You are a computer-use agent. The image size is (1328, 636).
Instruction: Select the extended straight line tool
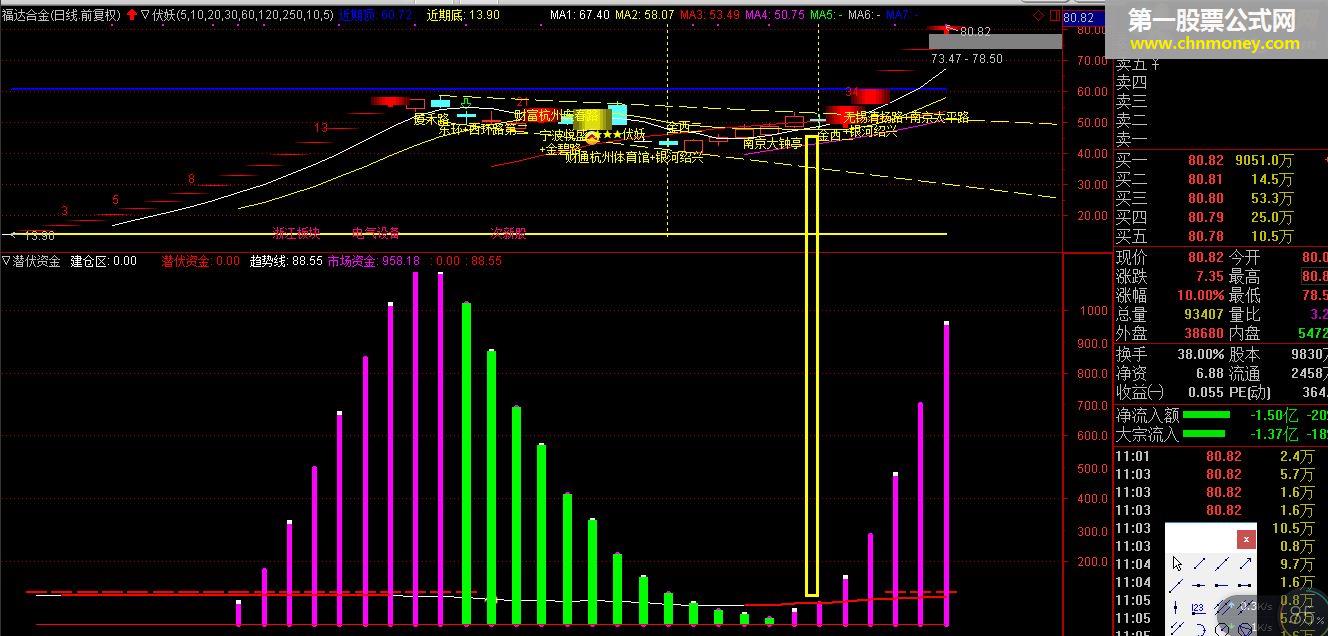point(1222,564)
